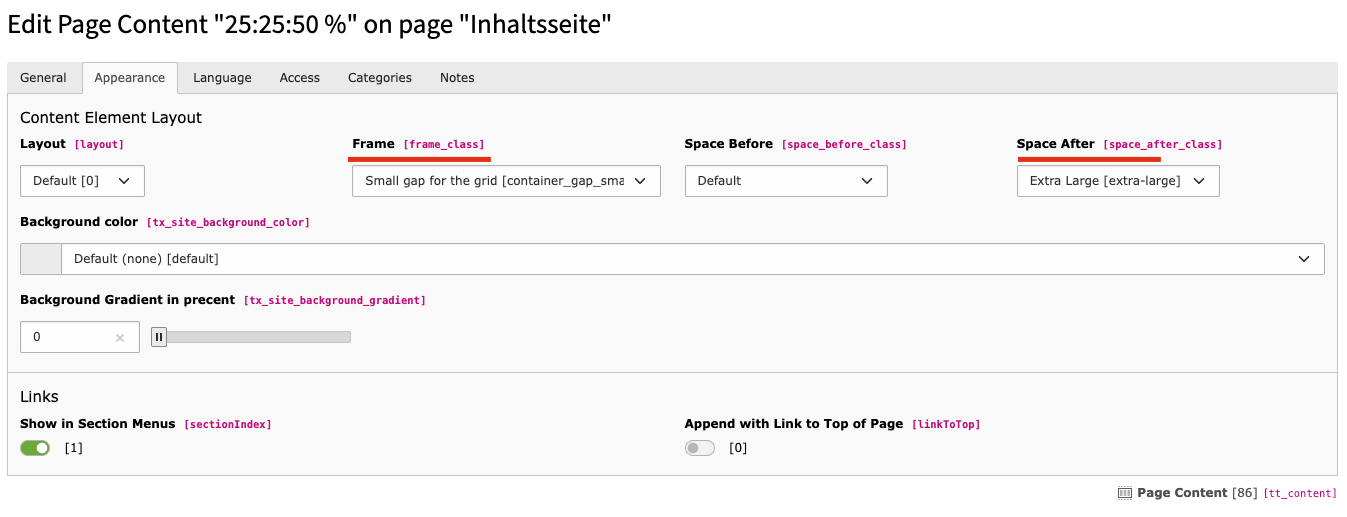Image resolution: width=1347 pixels, height=517 pixels.
Task: Open the Language tab
Action: [222, 78]
